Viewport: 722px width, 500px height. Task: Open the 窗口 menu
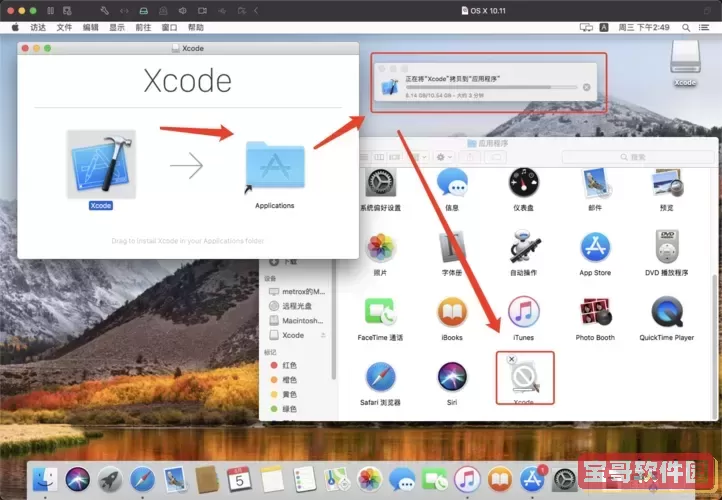coord(169,28)
